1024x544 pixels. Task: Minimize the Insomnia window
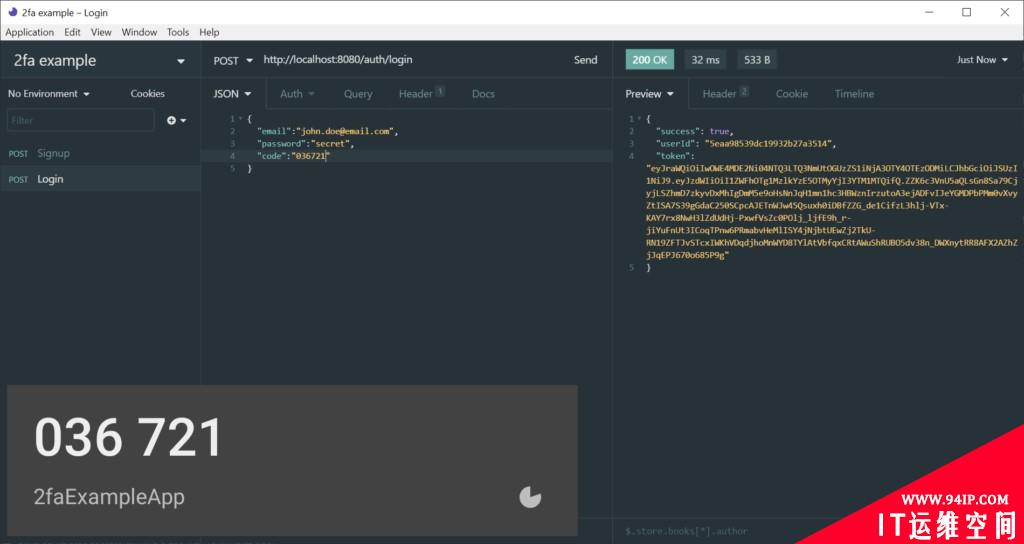point(929,12)
